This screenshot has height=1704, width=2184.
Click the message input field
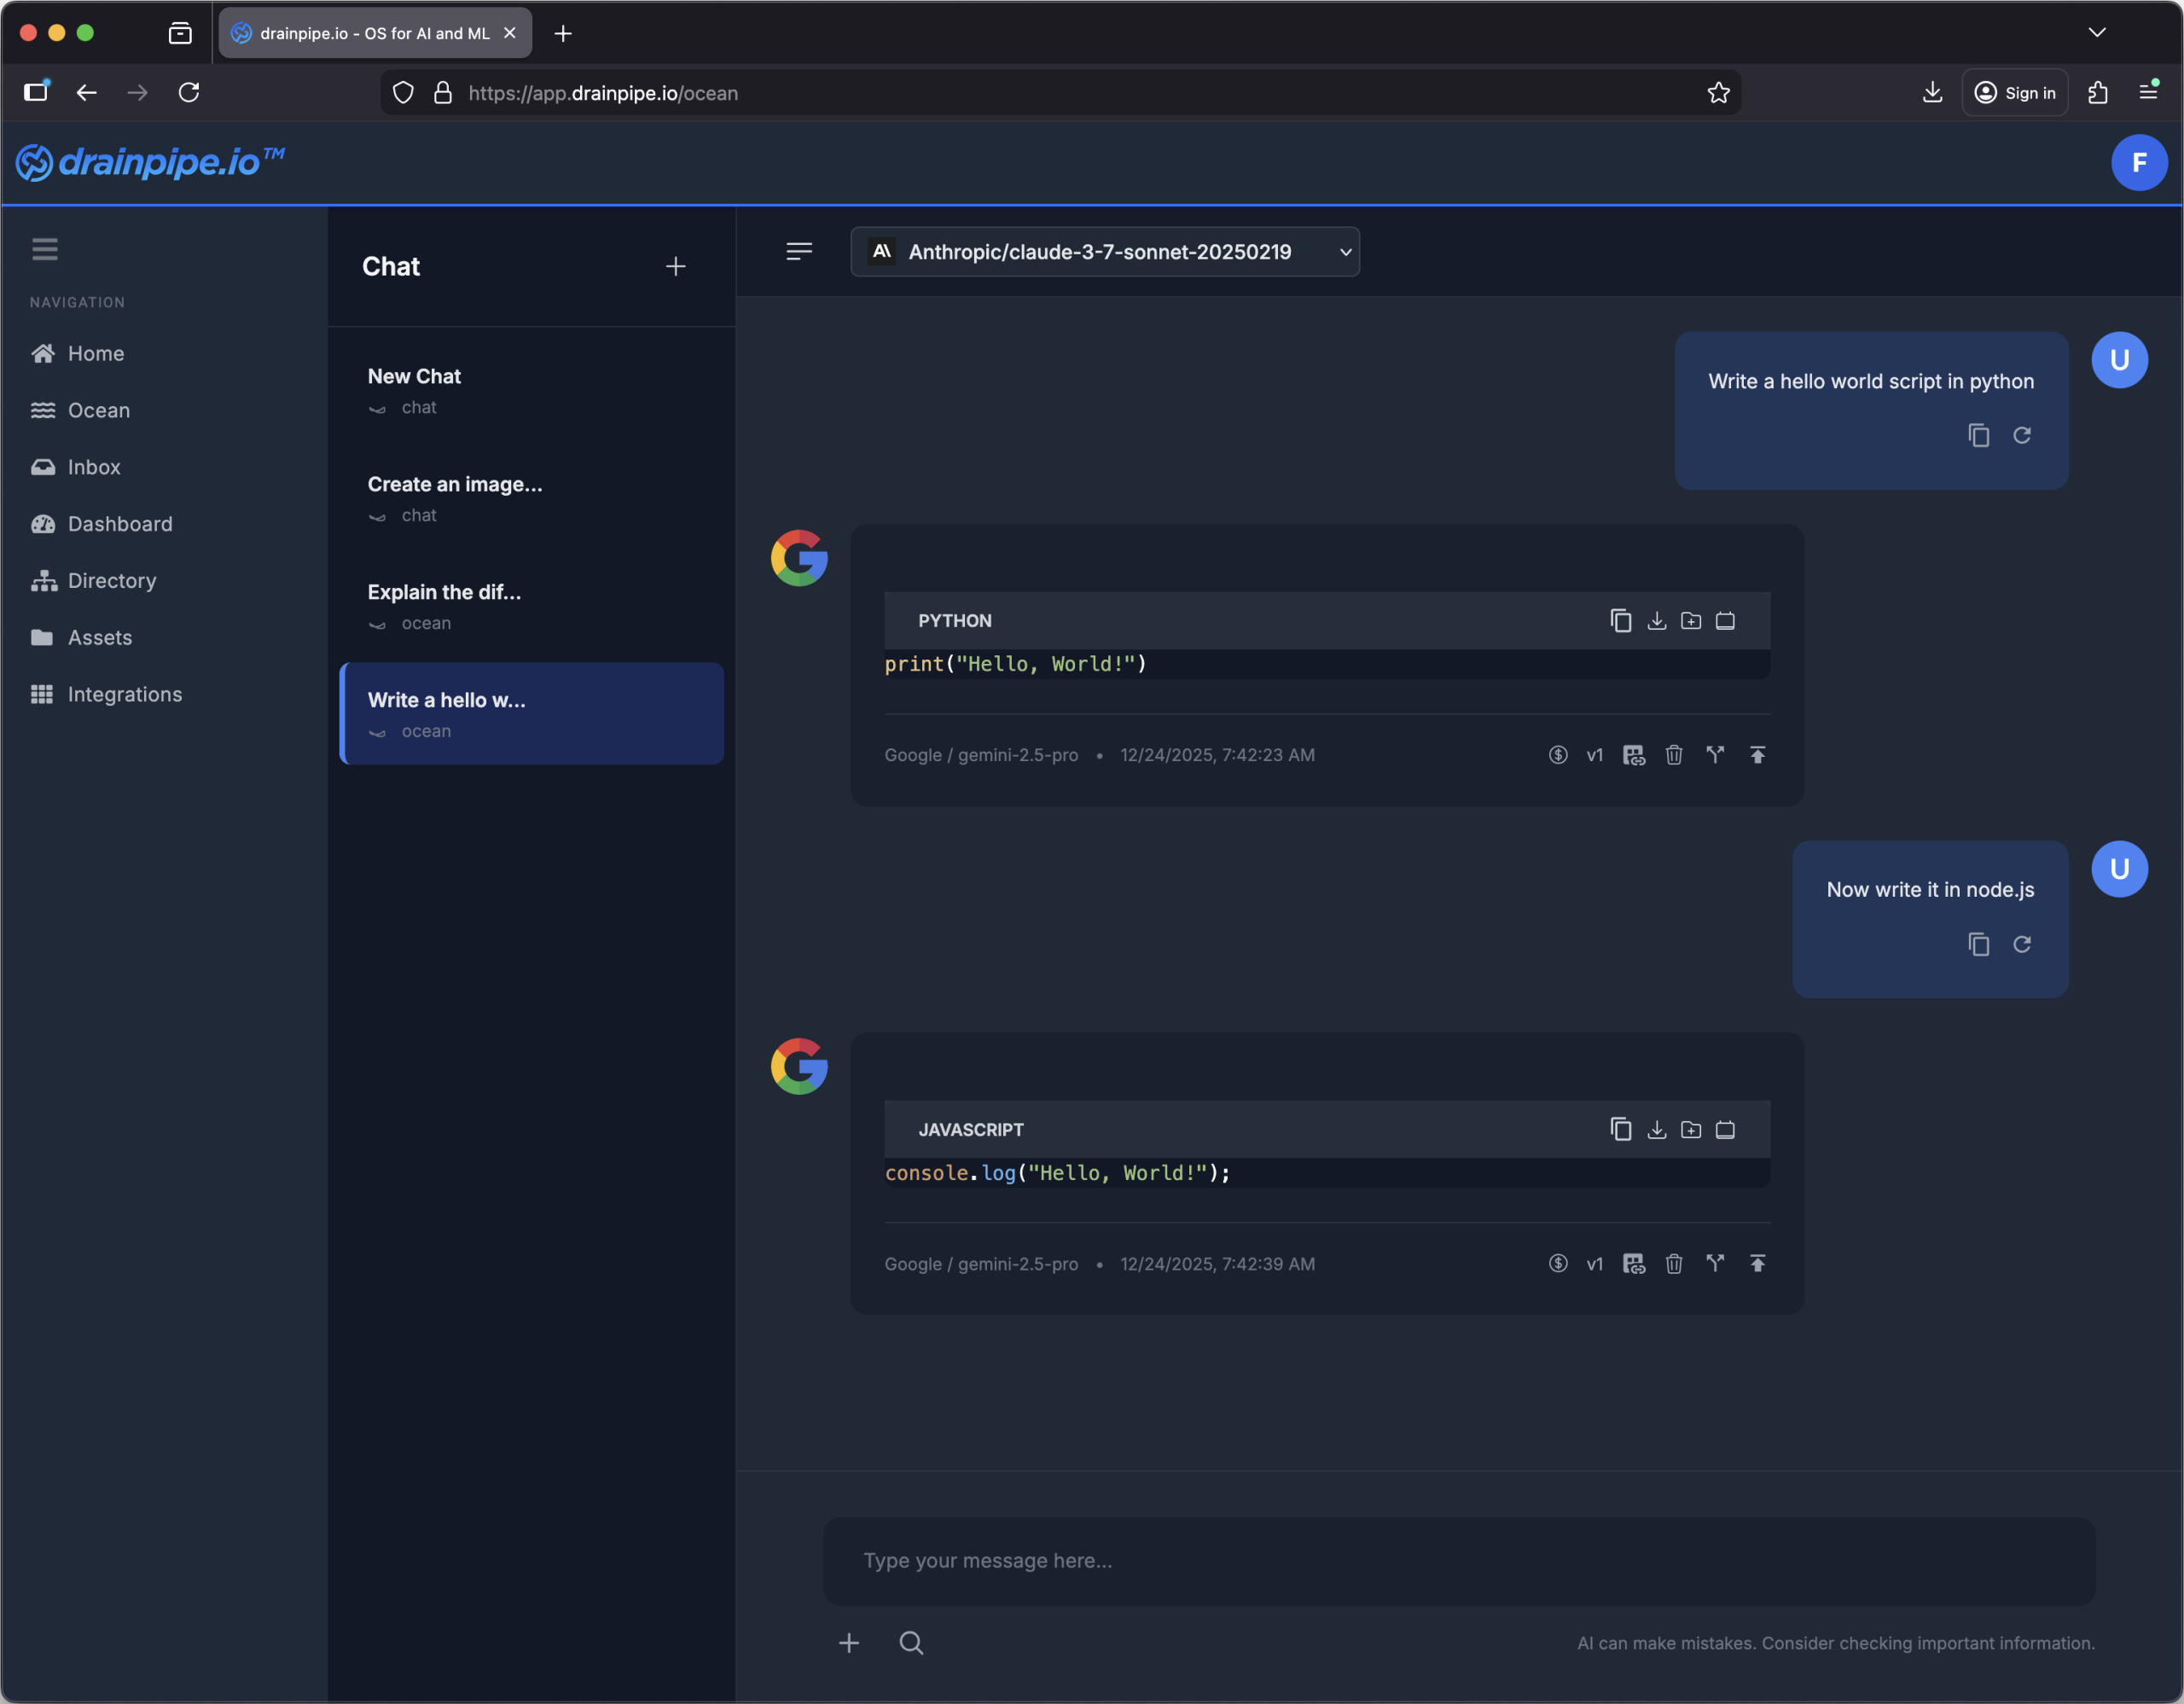click(1458, 1561)
